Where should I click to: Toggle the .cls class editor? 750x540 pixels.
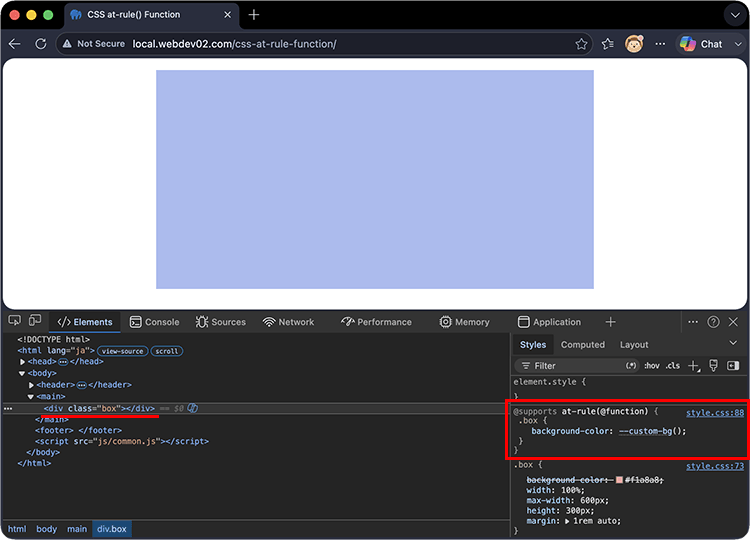(673, 366)
